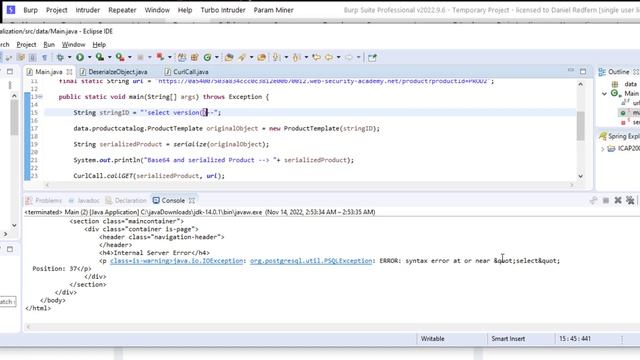Open the Debug button dropdown arrow

pos(69,58)
